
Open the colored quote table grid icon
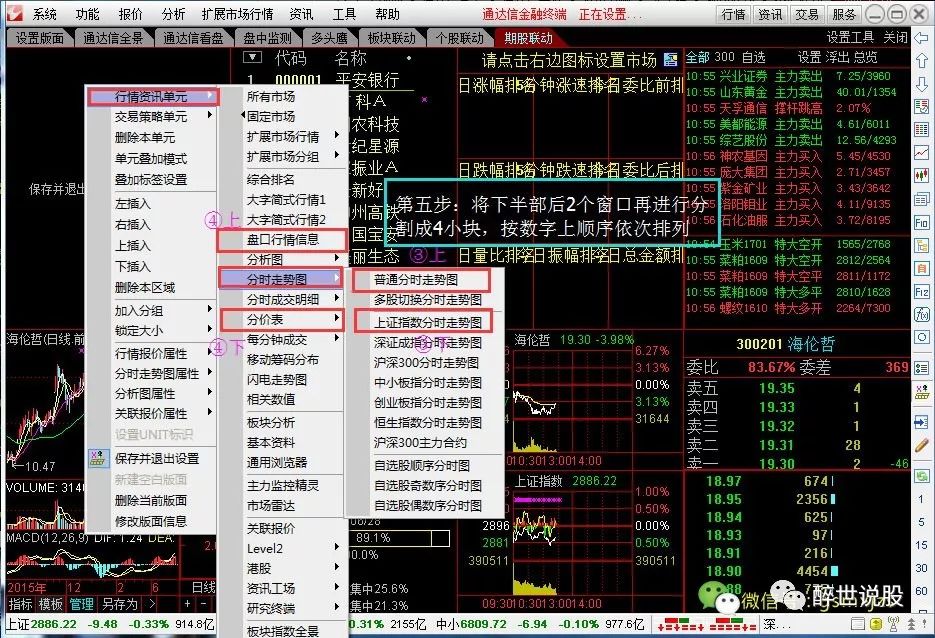pos(921,129)
